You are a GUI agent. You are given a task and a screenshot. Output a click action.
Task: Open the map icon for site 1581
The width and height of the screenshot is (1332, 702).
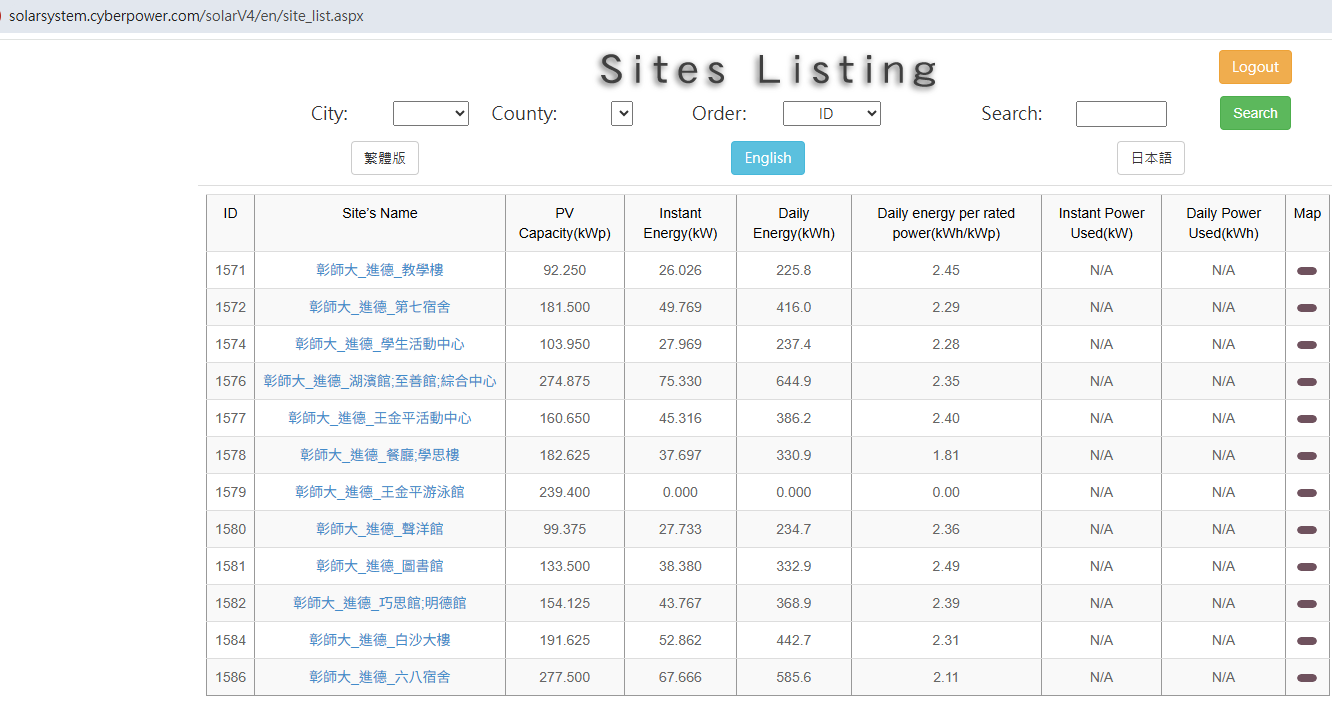pyautogui.click(x=1307, y=565)
